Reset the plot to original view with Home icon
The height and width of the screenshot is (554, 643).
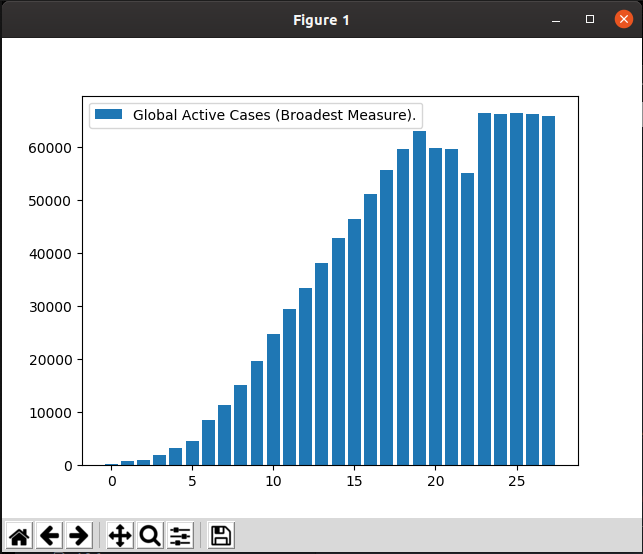point(19,536)
